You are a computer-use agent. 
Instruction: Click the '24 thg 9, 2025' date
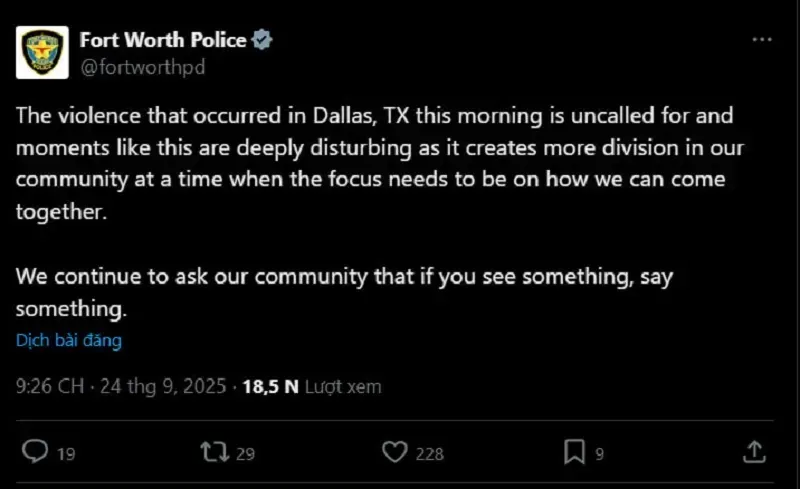tap(163, 386)
